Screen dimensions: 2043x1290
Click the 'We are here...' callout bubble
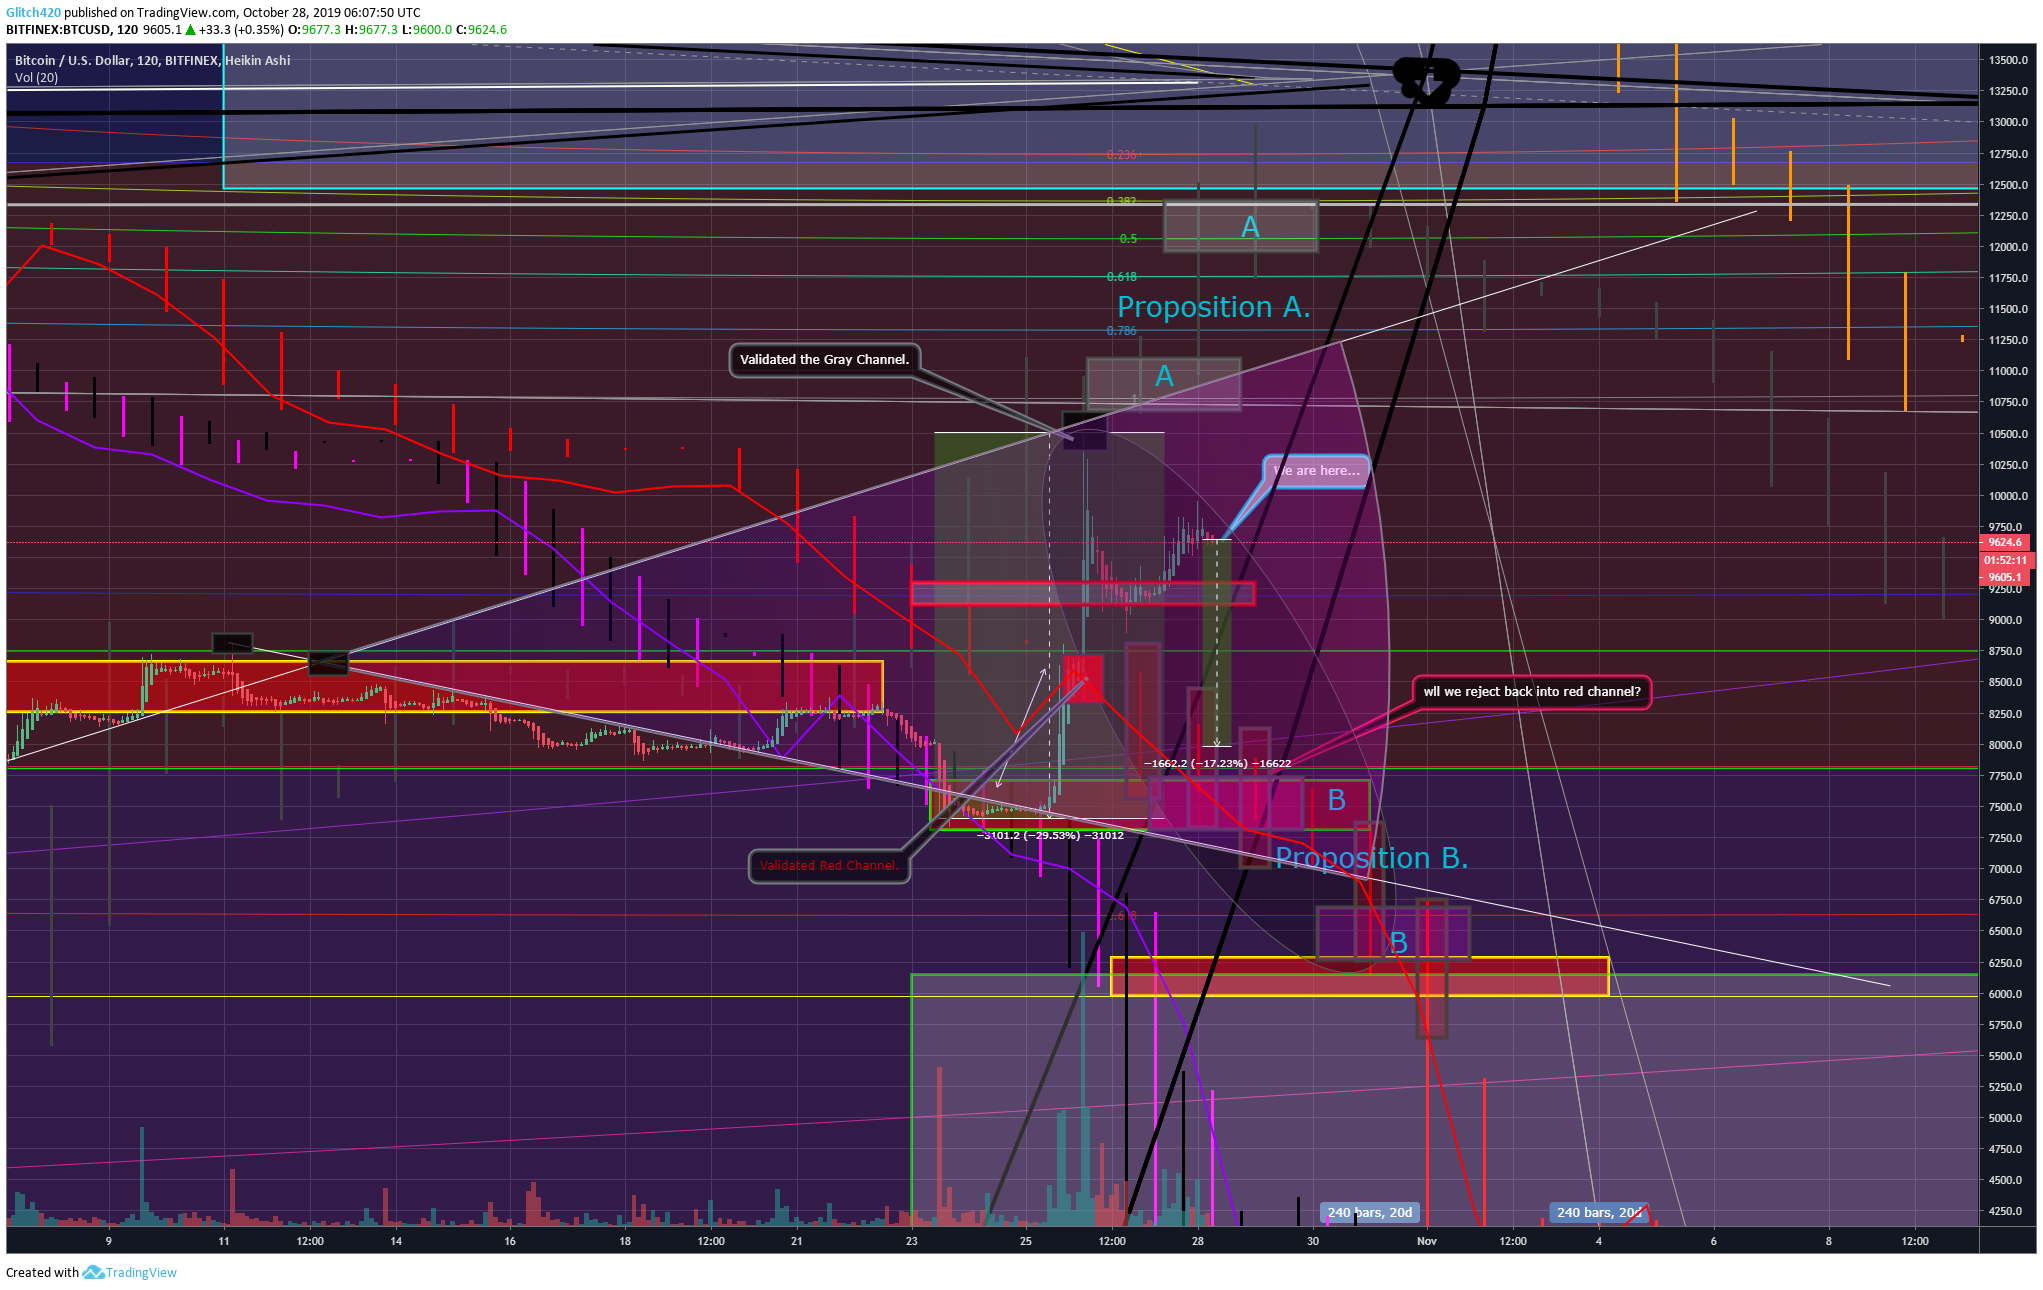click(x=1316, y=470)
